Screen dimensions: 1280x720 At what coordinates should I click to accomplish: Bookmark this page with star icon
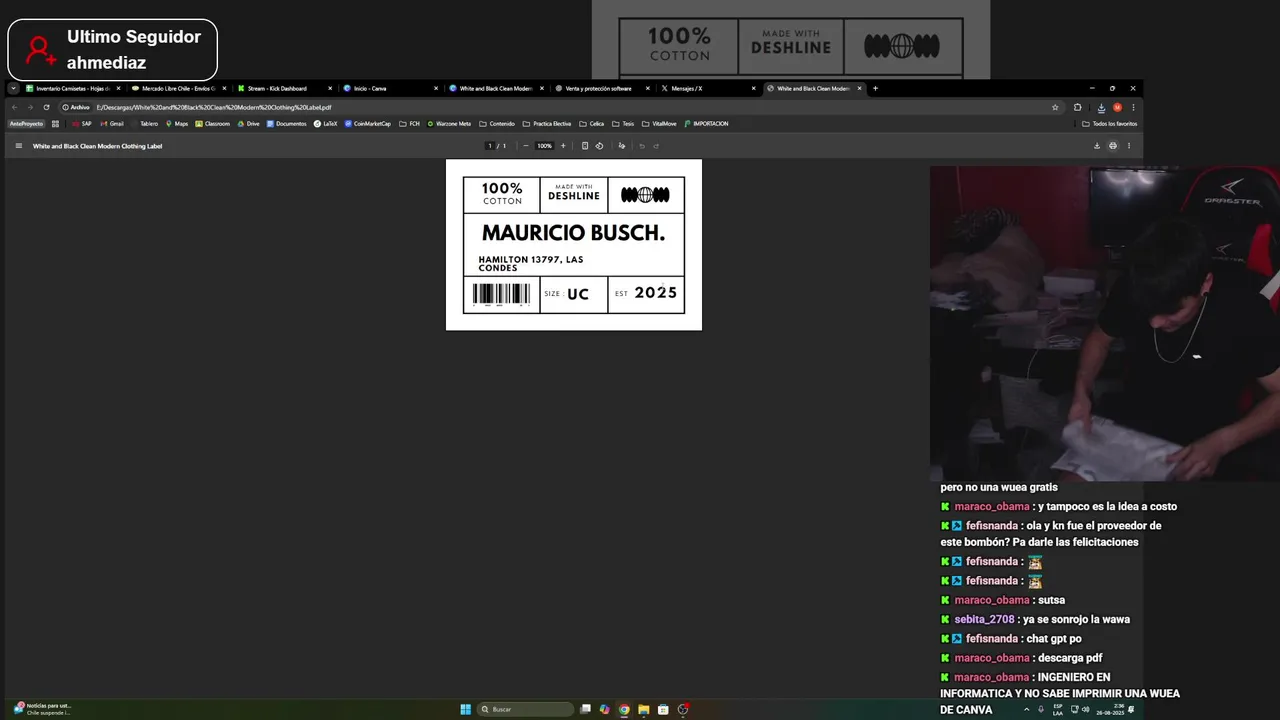1055,107
